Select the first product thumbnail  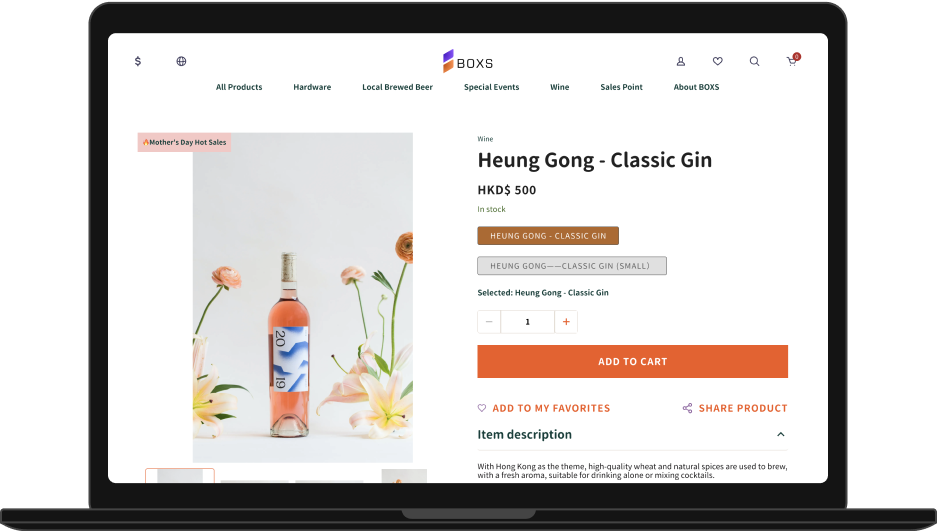coord(180,475)
